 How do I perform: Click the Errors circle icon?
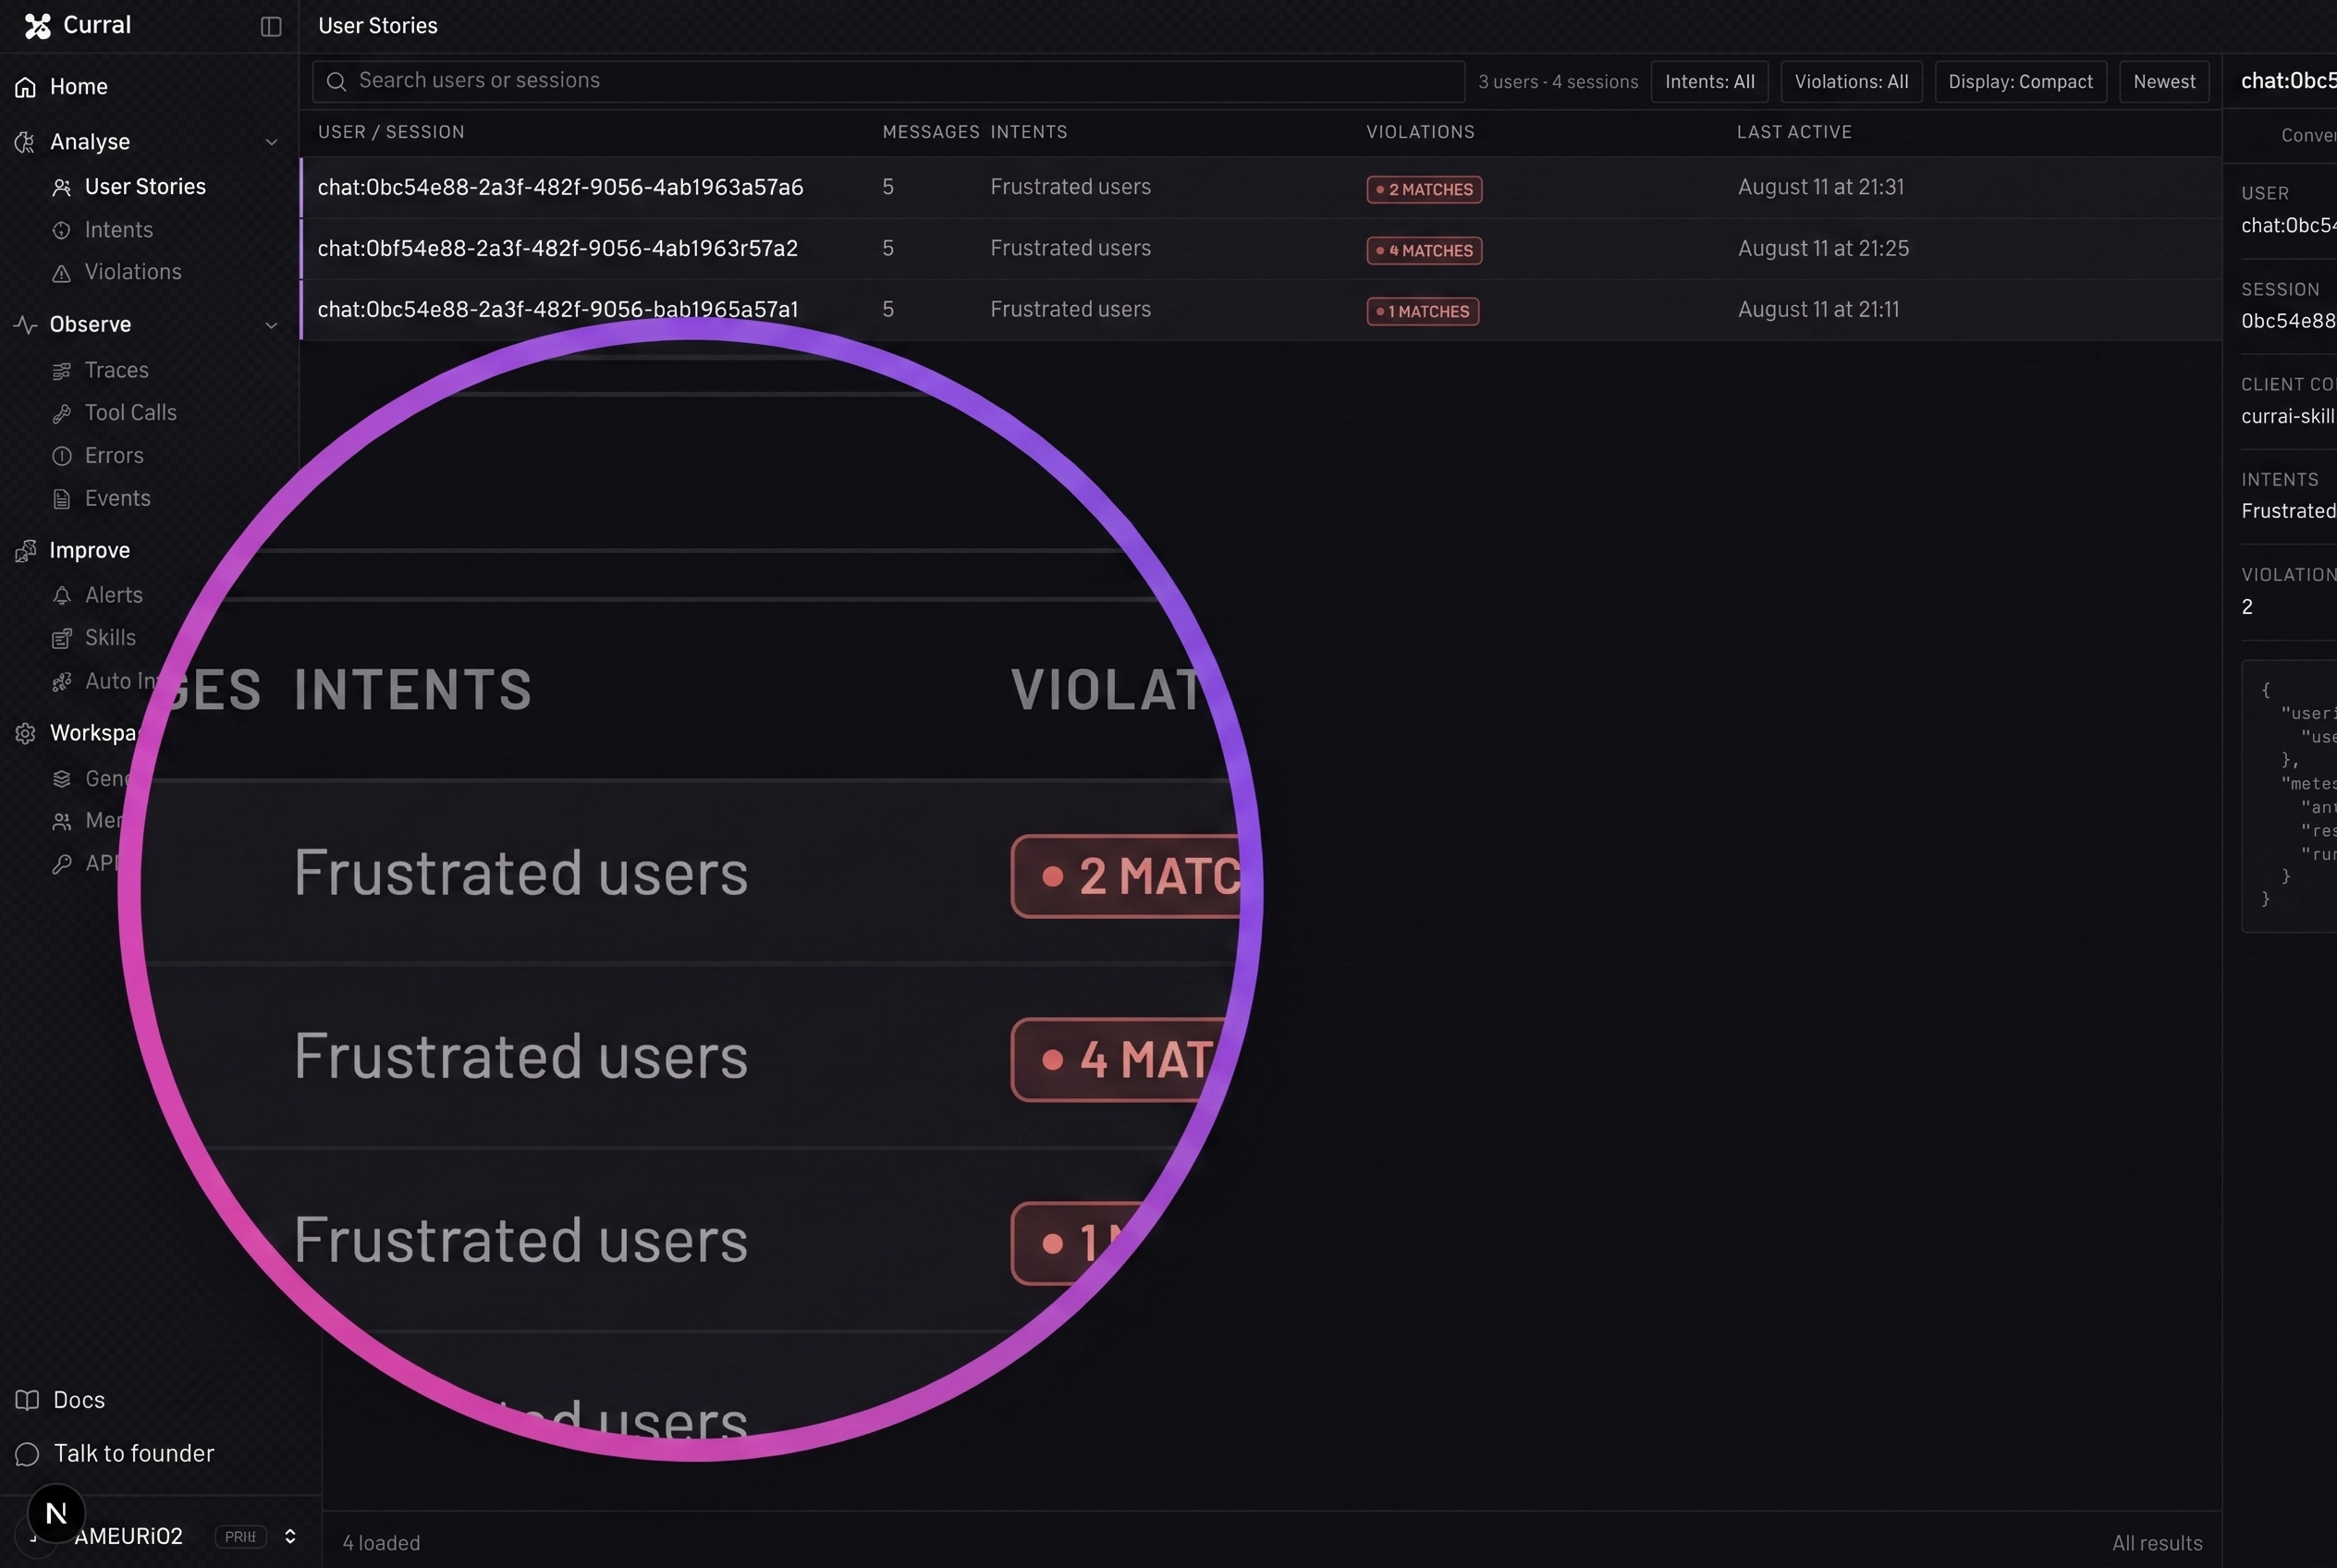62,456
